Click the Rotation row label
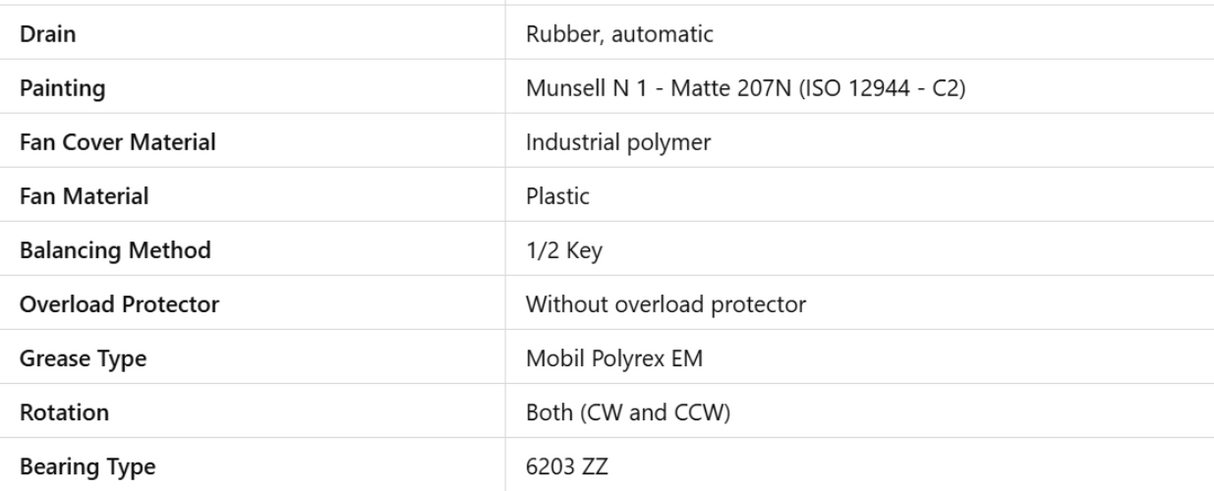This screenshot has height=491, width=1214. 64,412
